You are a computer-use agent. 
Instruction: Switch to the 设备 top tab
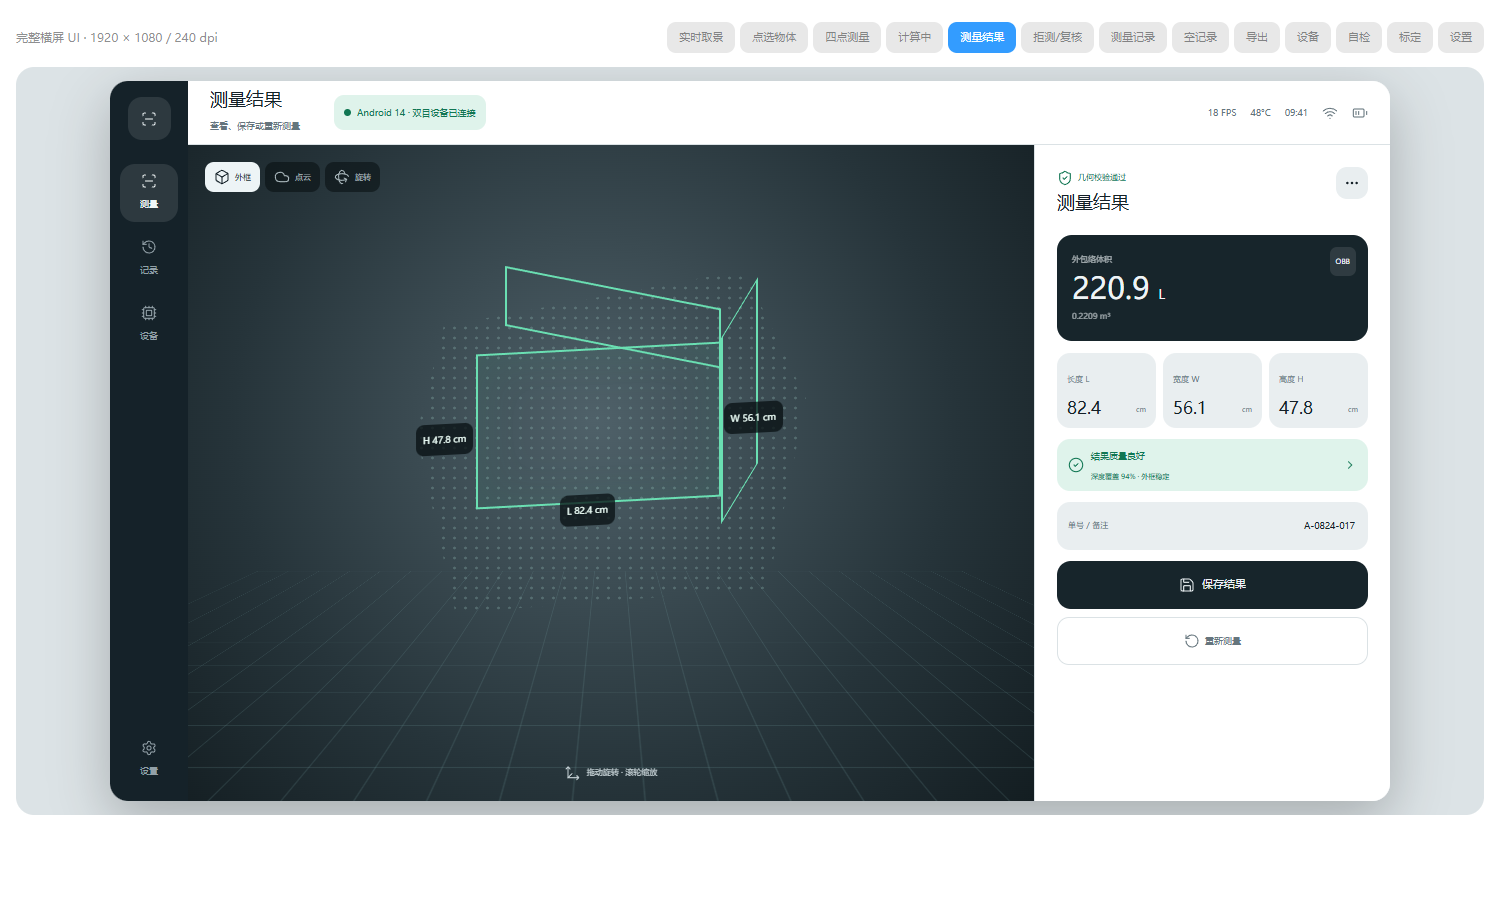pyautogui.click(x=1308, y=37)
